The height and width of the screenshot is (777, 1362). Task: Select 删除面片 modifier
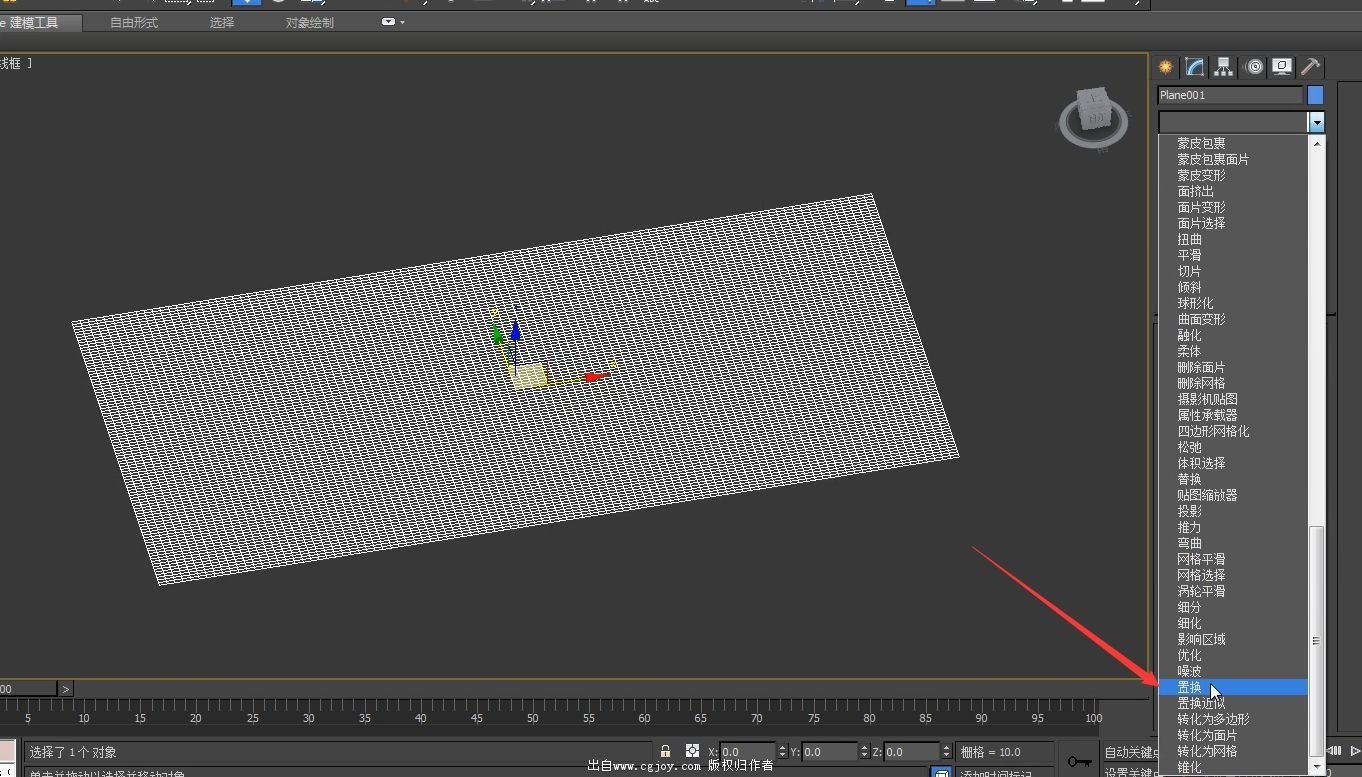1234,367
